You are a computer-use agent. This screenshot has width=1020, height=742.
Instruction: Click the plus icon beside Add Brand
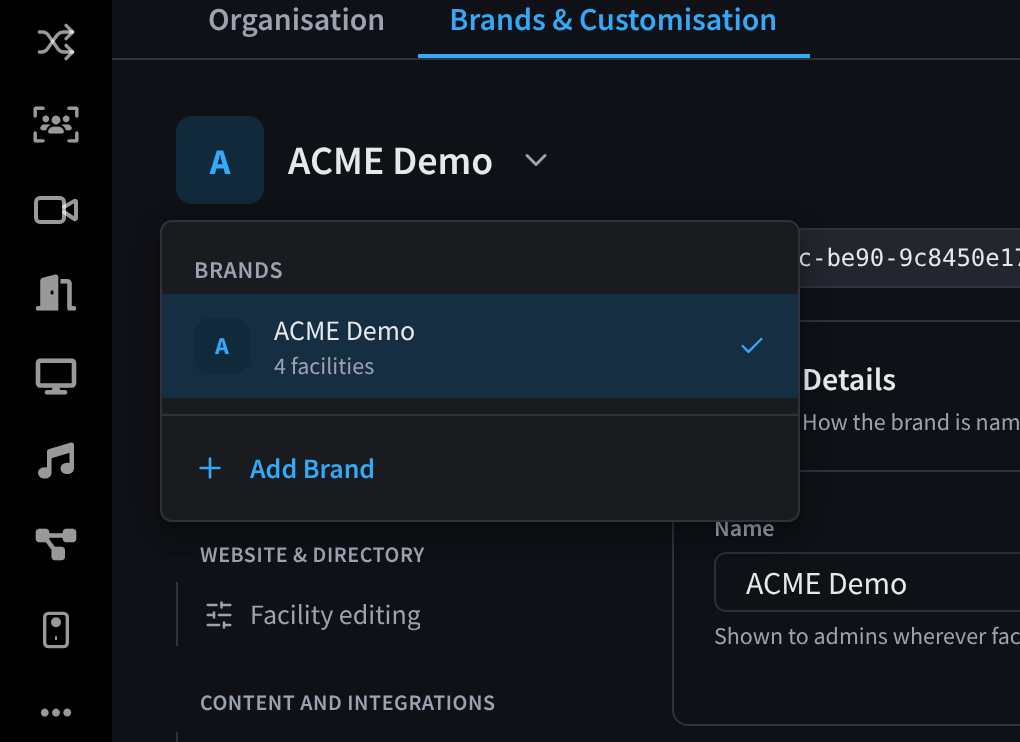pos(210,468)
